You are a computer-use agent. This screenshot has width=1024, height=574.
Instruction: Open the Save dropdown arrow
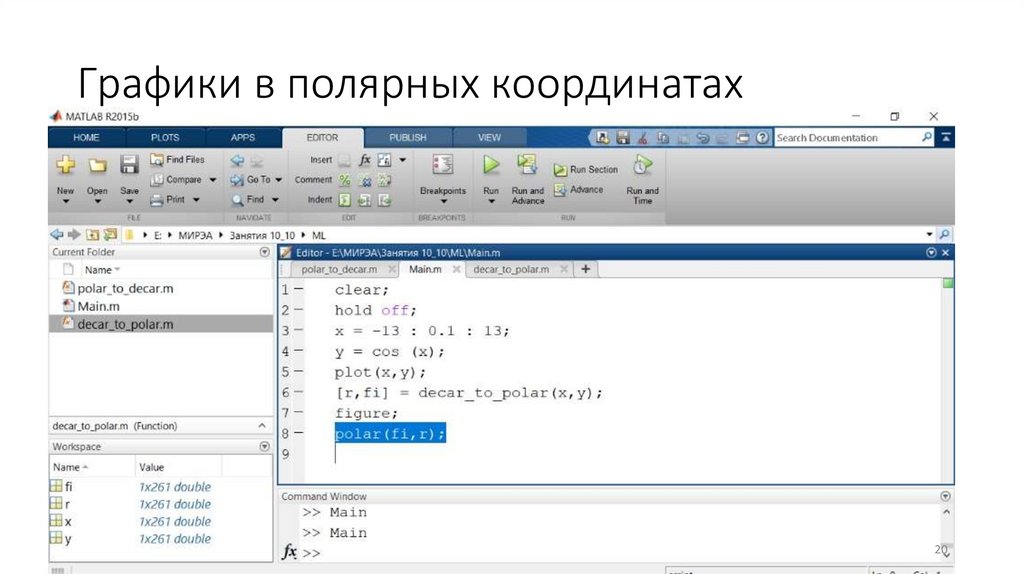click(129, 202)
